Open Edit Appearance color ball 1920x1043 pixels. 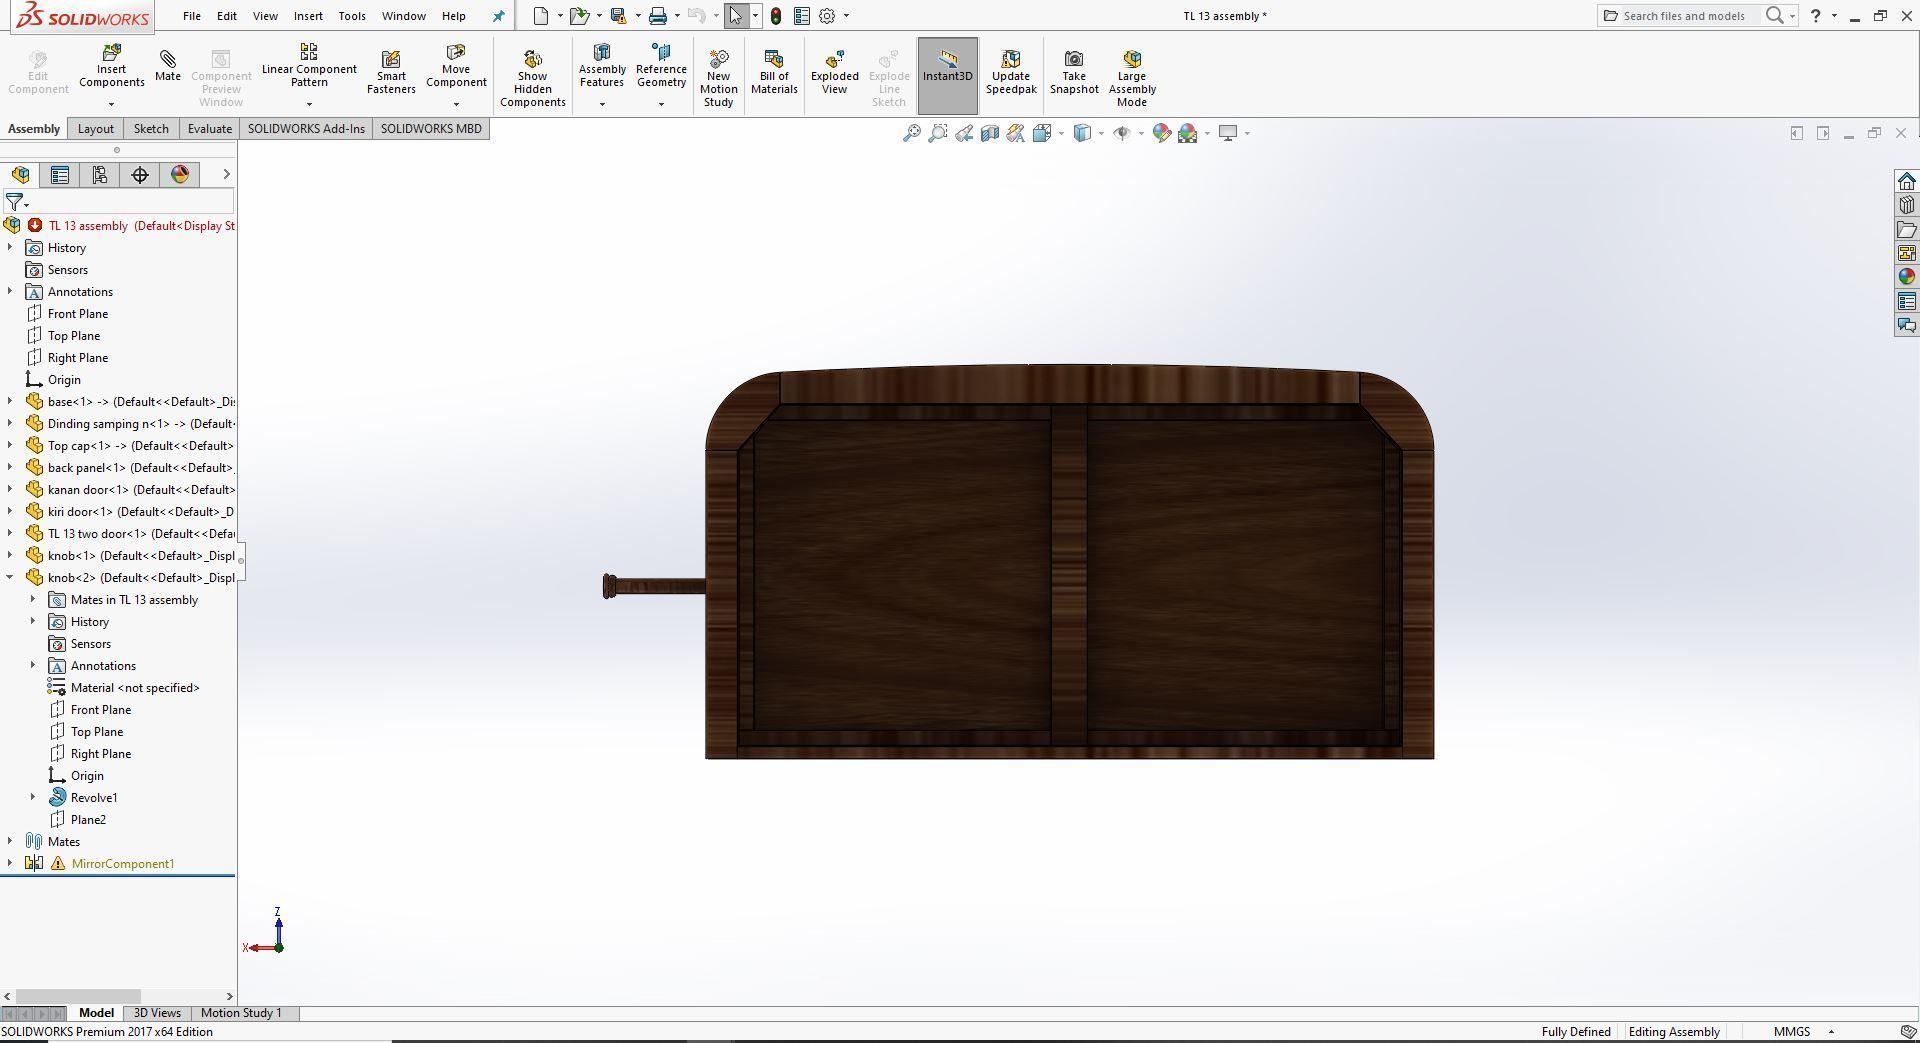[1161, 133]
